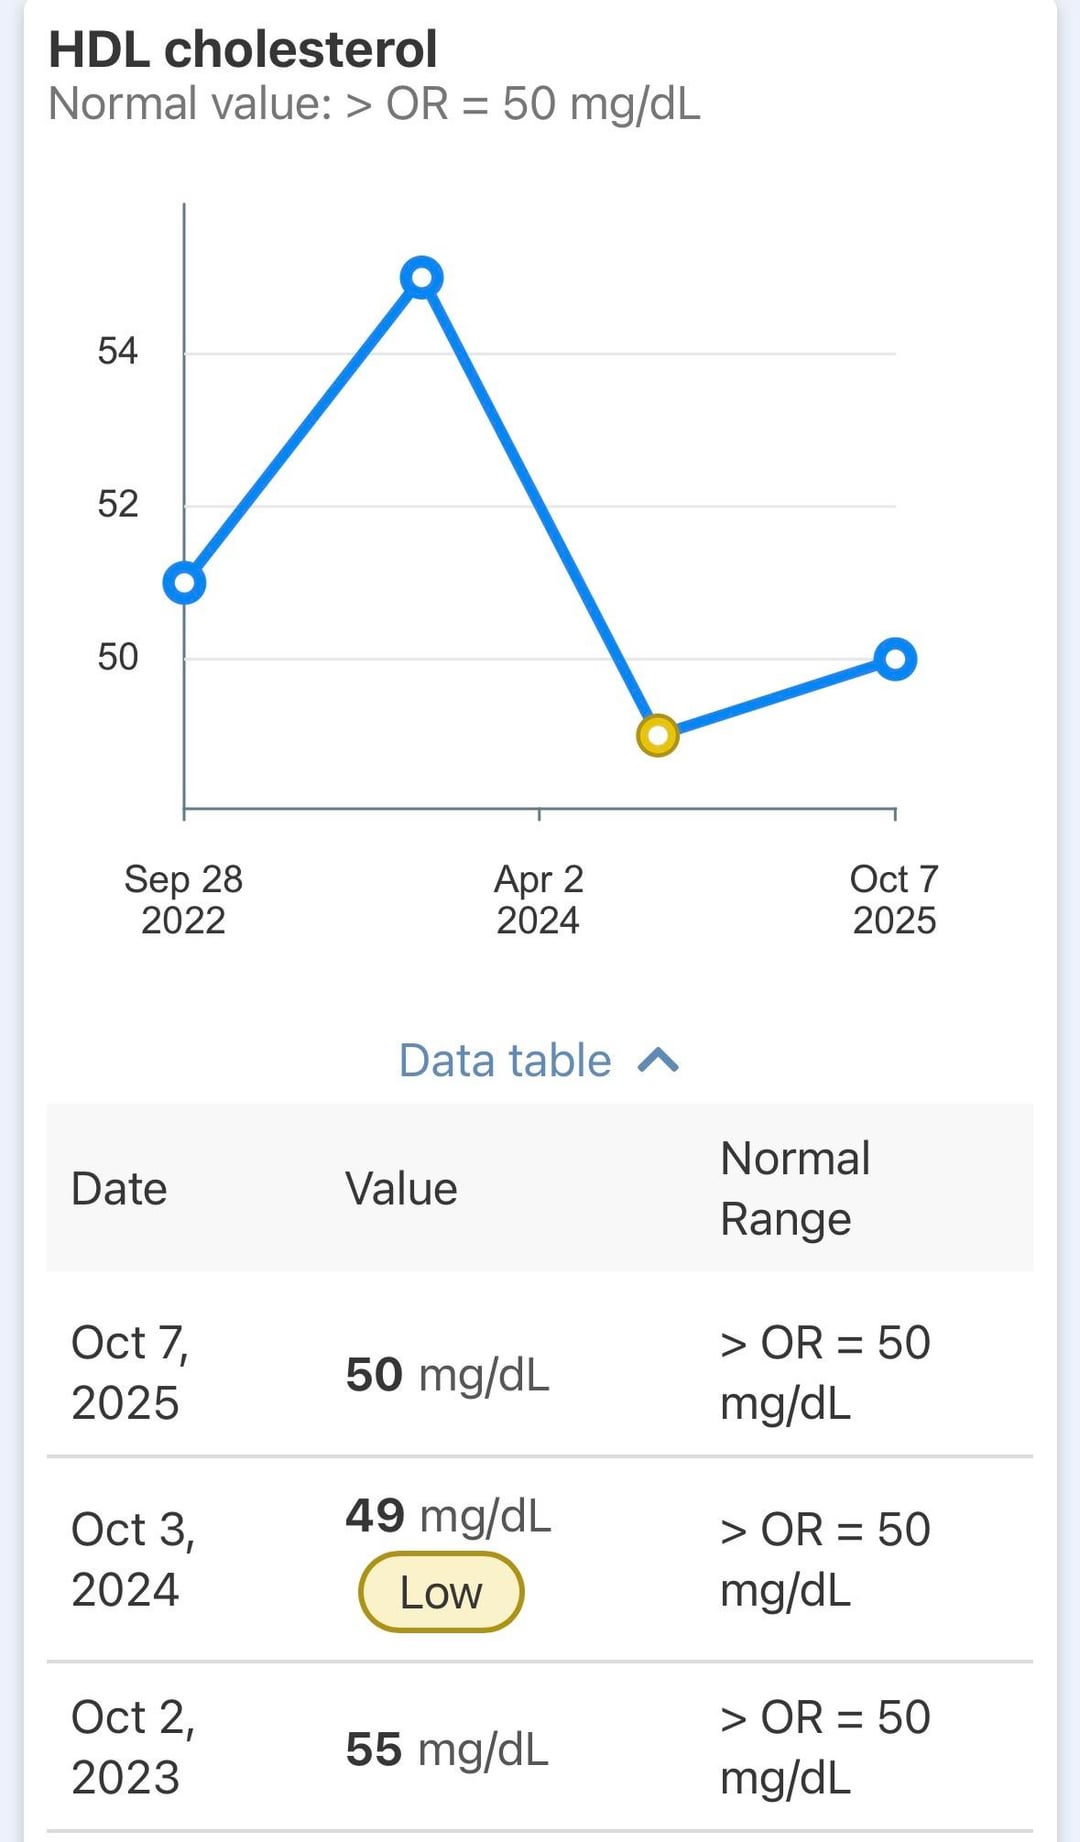
Task: Click the 55 mg/dL result value
Action: click(447, 1750)
